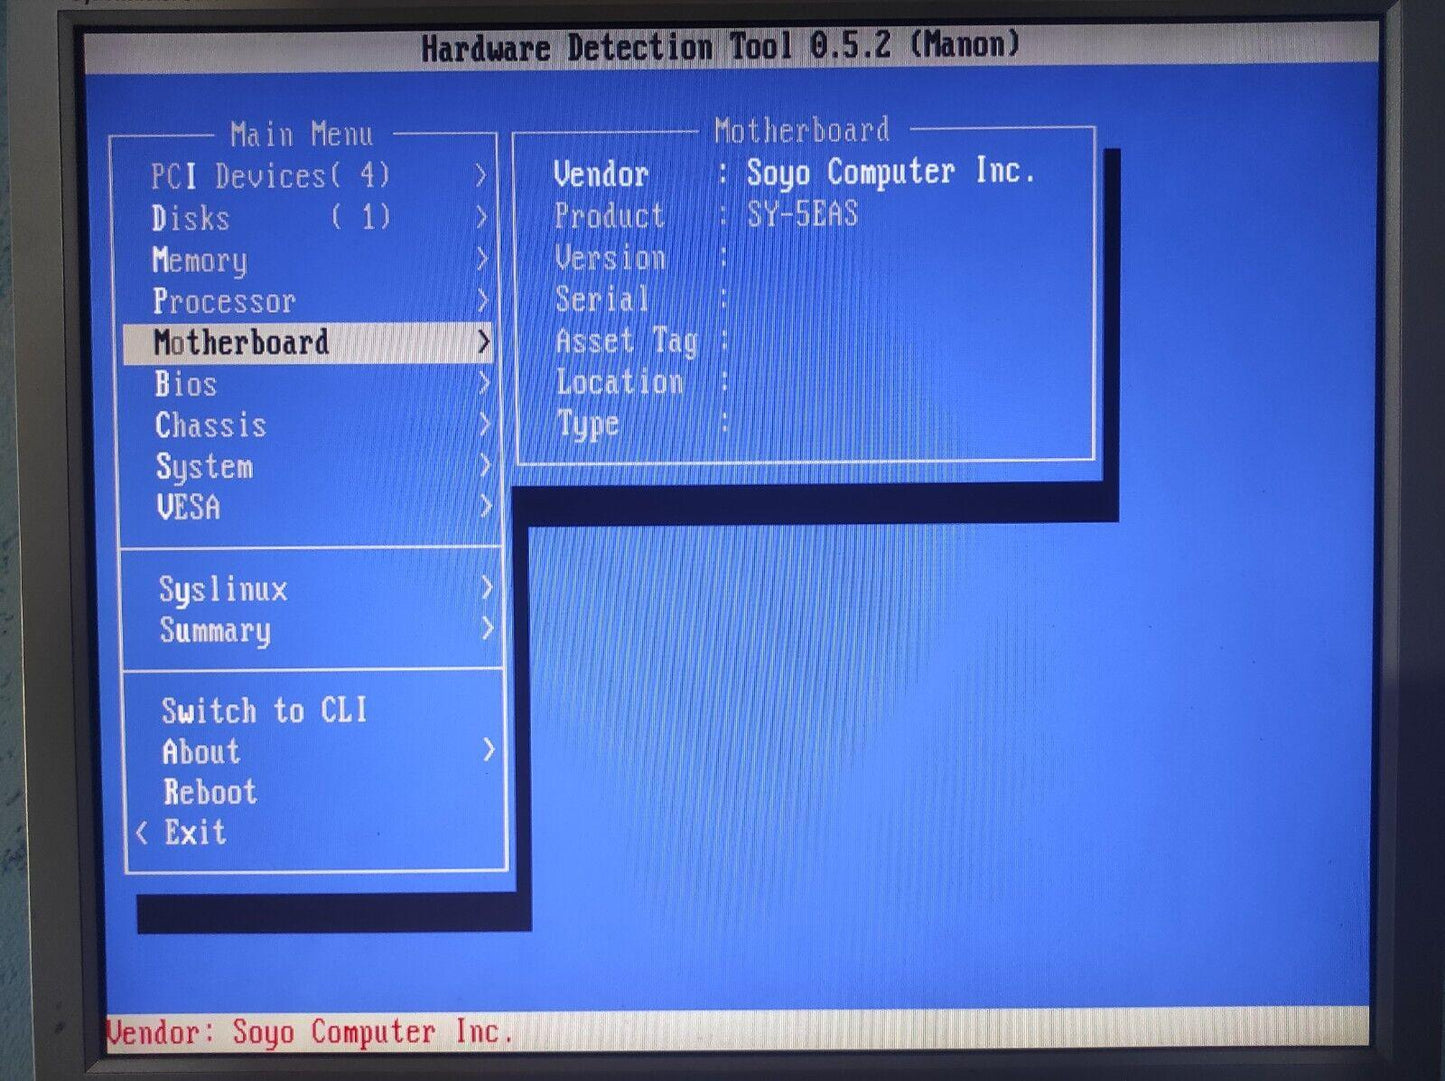Expand arrow next to About

pos(488,750)
